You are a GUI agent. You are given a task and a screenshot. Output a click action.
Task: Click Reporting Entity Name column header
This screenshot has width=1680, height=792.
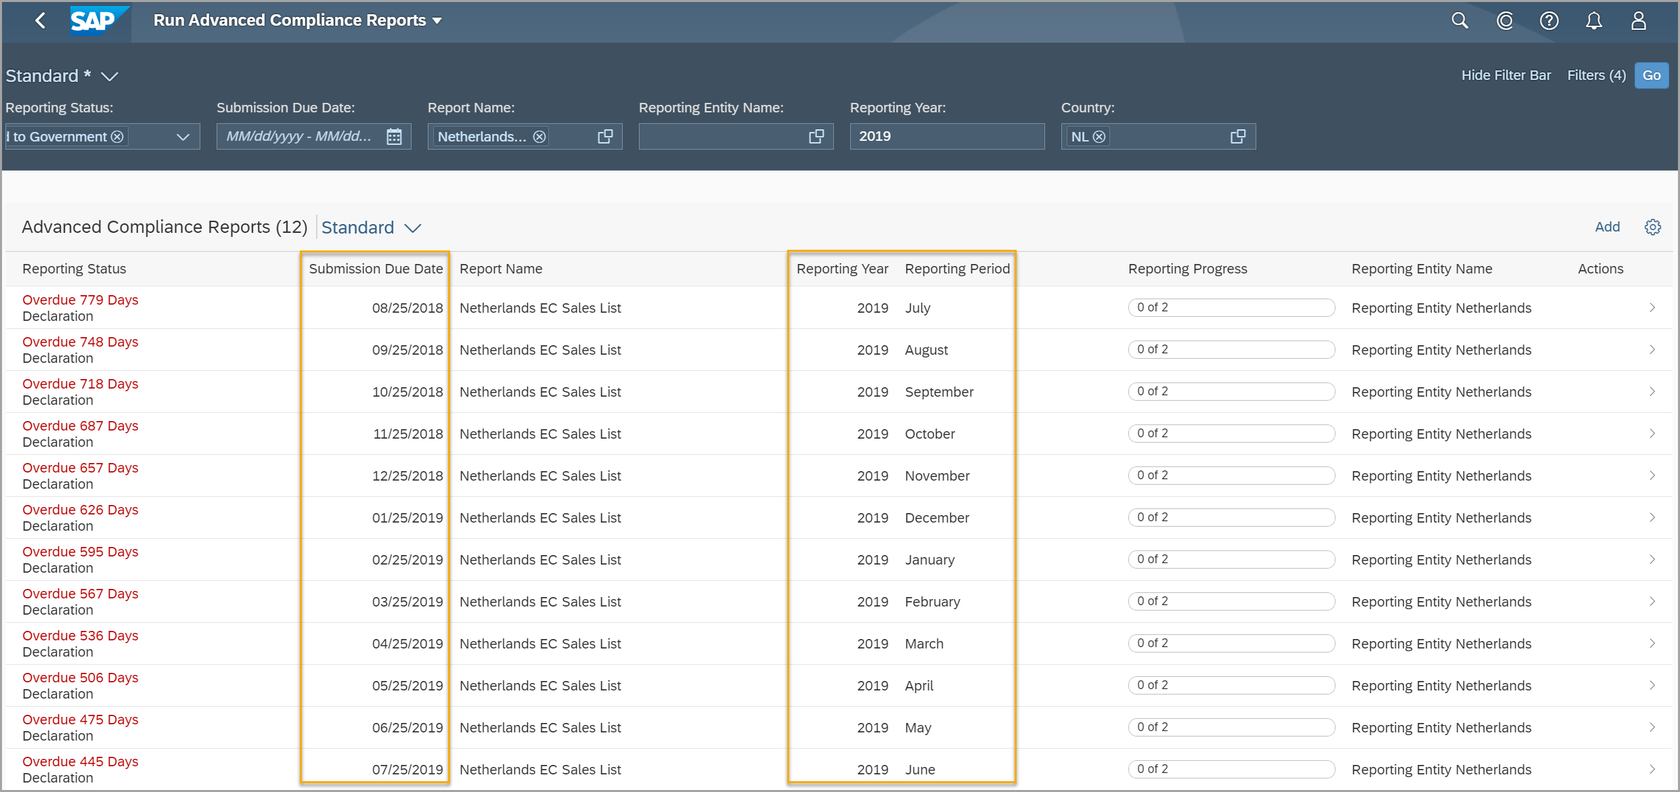click(x=1422, y=269)
